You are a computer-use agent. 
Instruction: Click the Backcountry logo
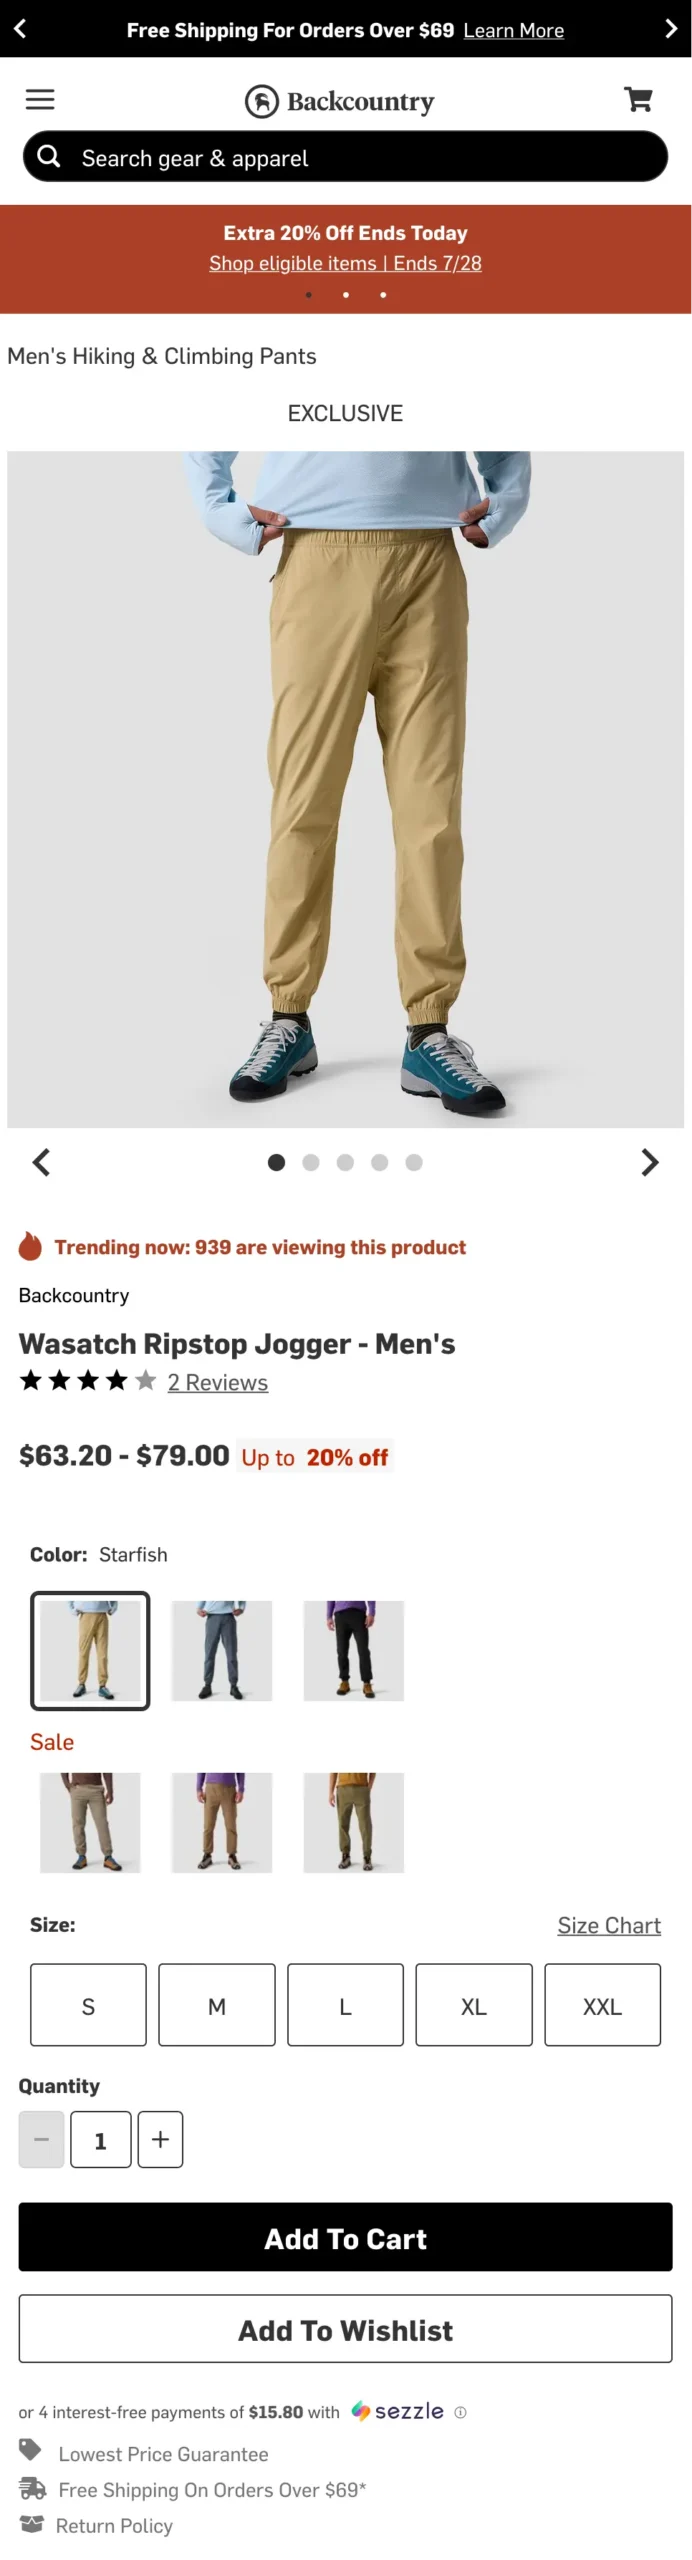340,101
